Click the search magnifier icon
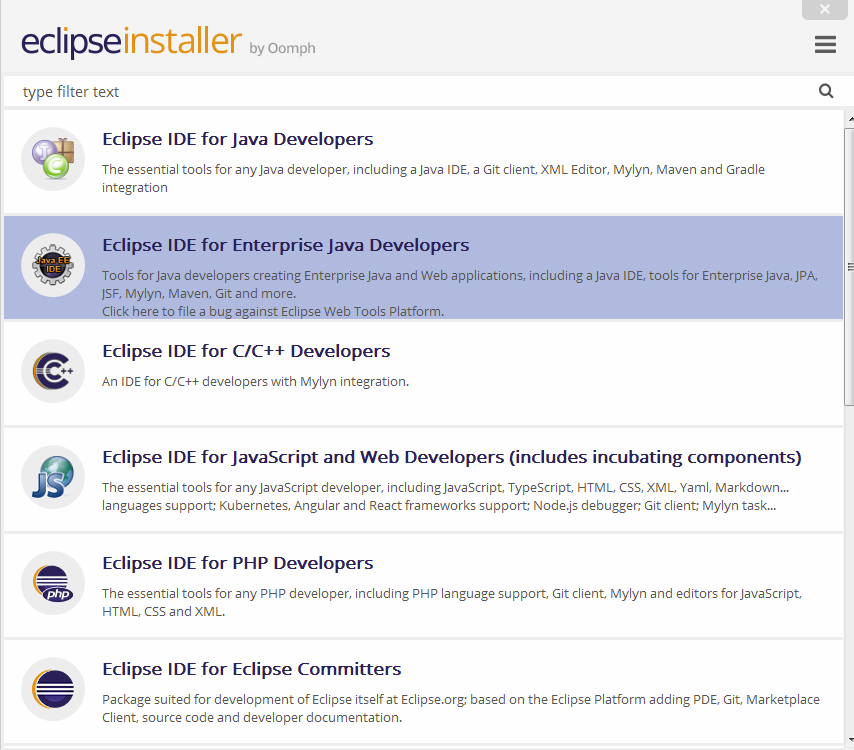This screenshot has height=750, width=854. tap(826, 91)
